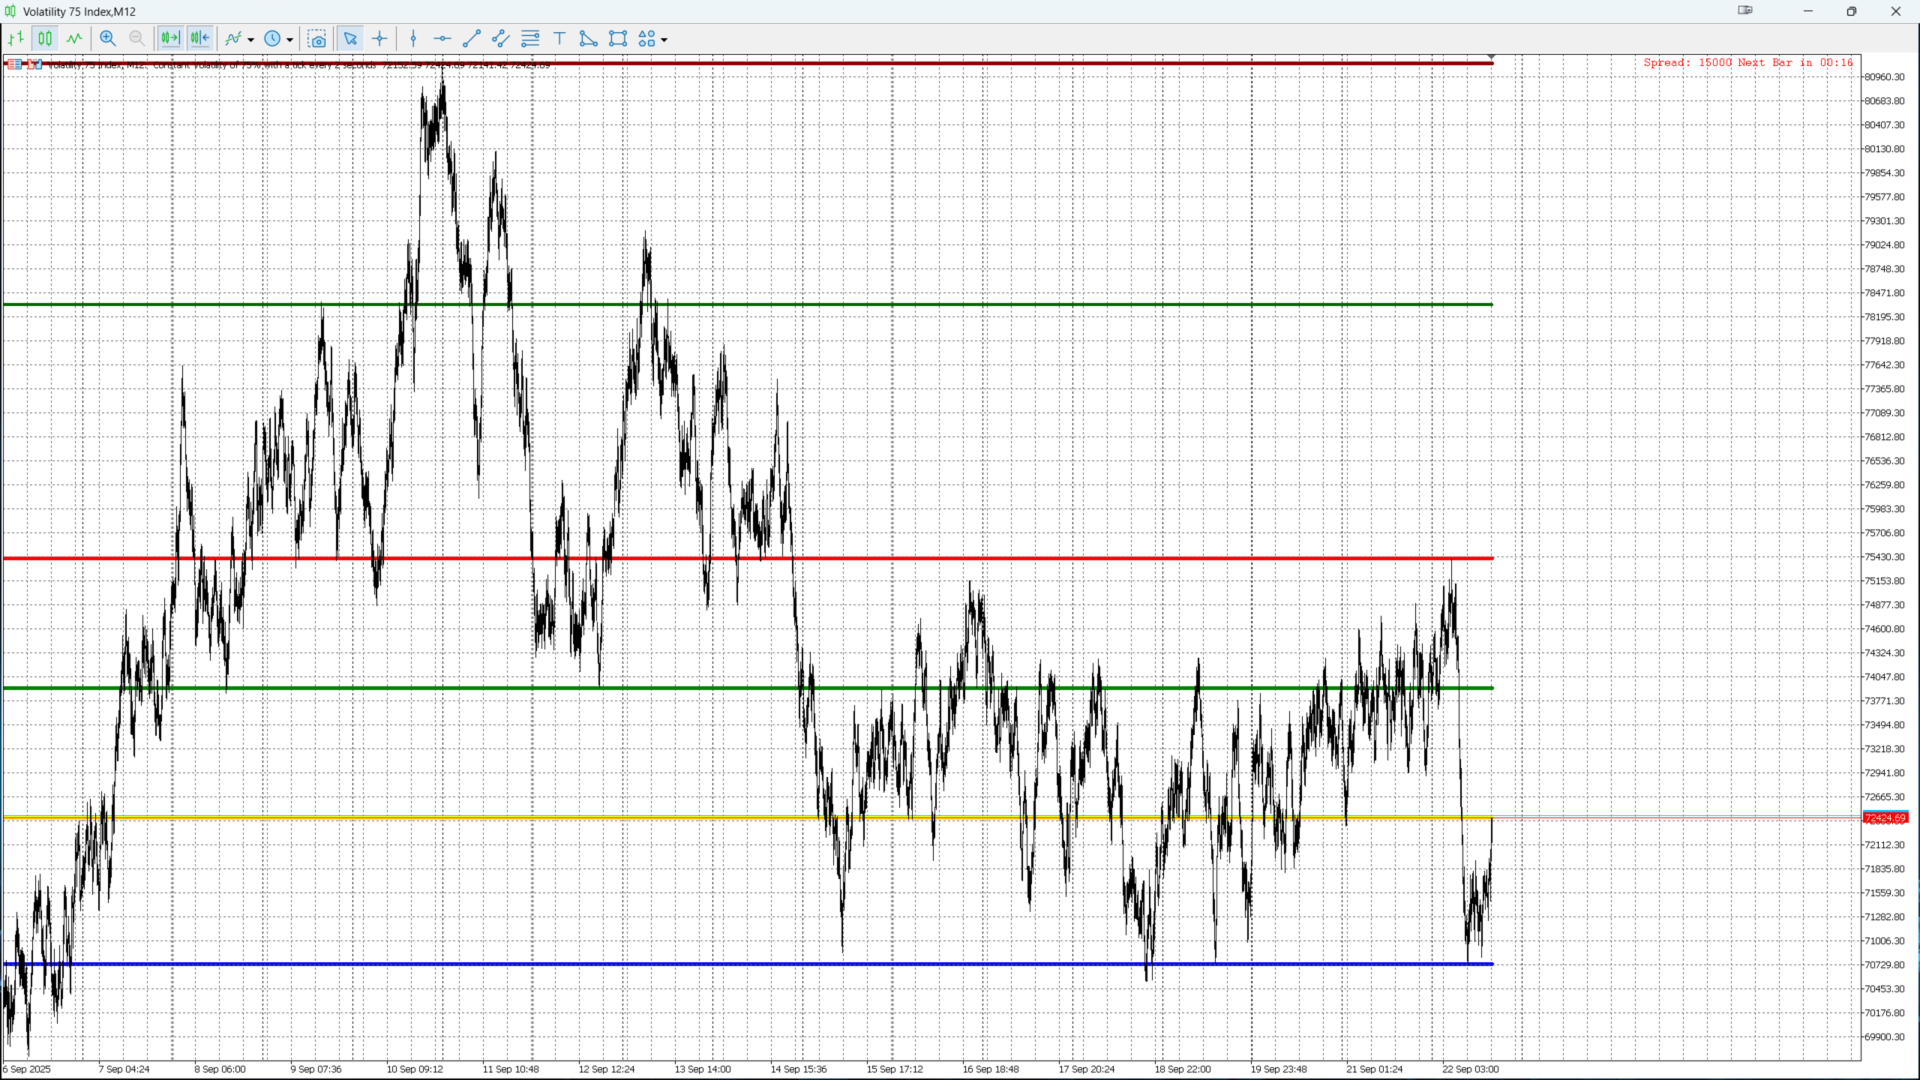1920x1080 pixels.
Task: Select the crosshair tool
Action: click(380, 39)
